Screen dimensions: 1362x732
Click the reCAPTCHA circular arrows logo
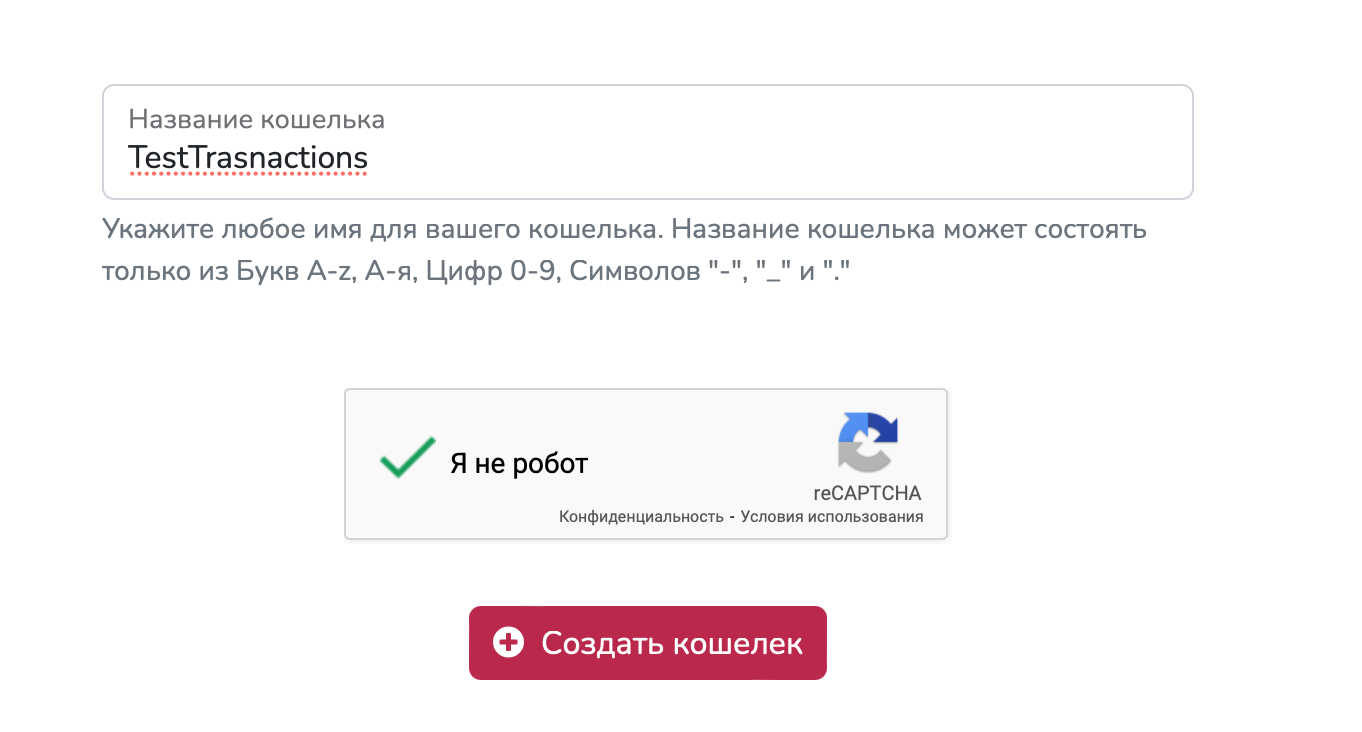coord(868,442)
